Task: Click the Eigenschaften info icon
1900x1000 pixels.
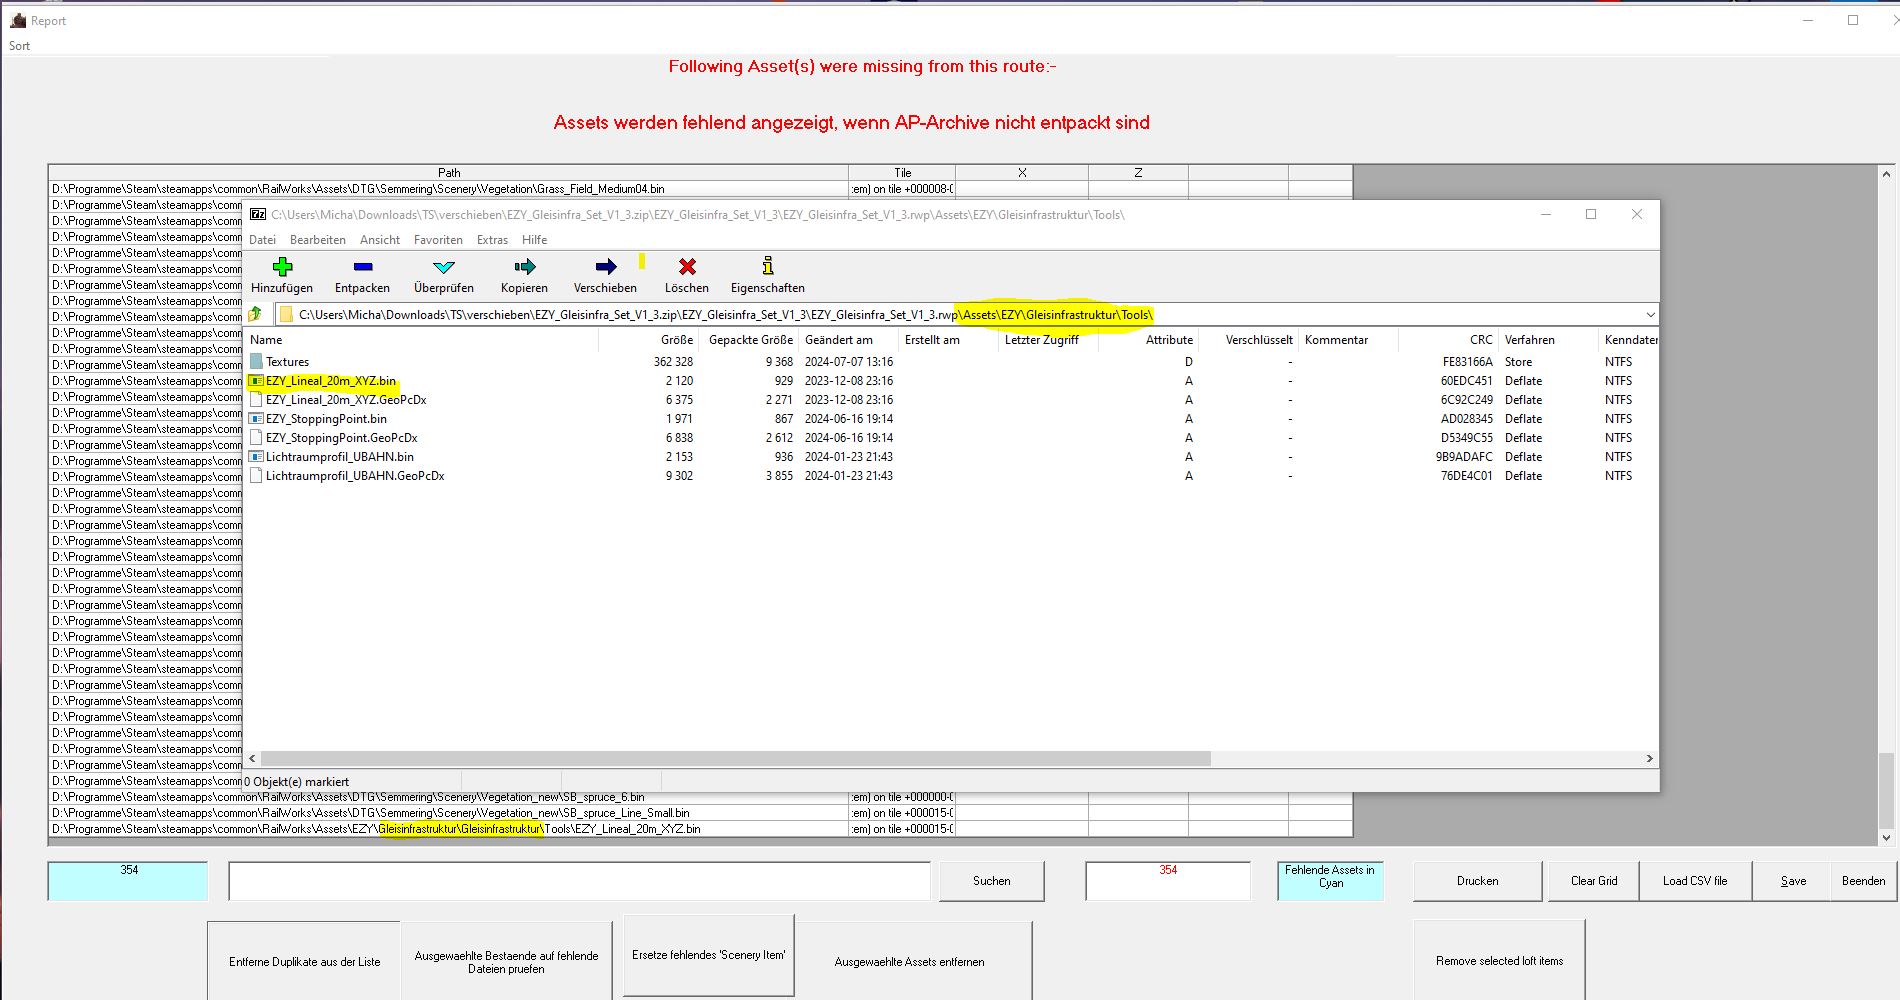Action: coord(767,267)
